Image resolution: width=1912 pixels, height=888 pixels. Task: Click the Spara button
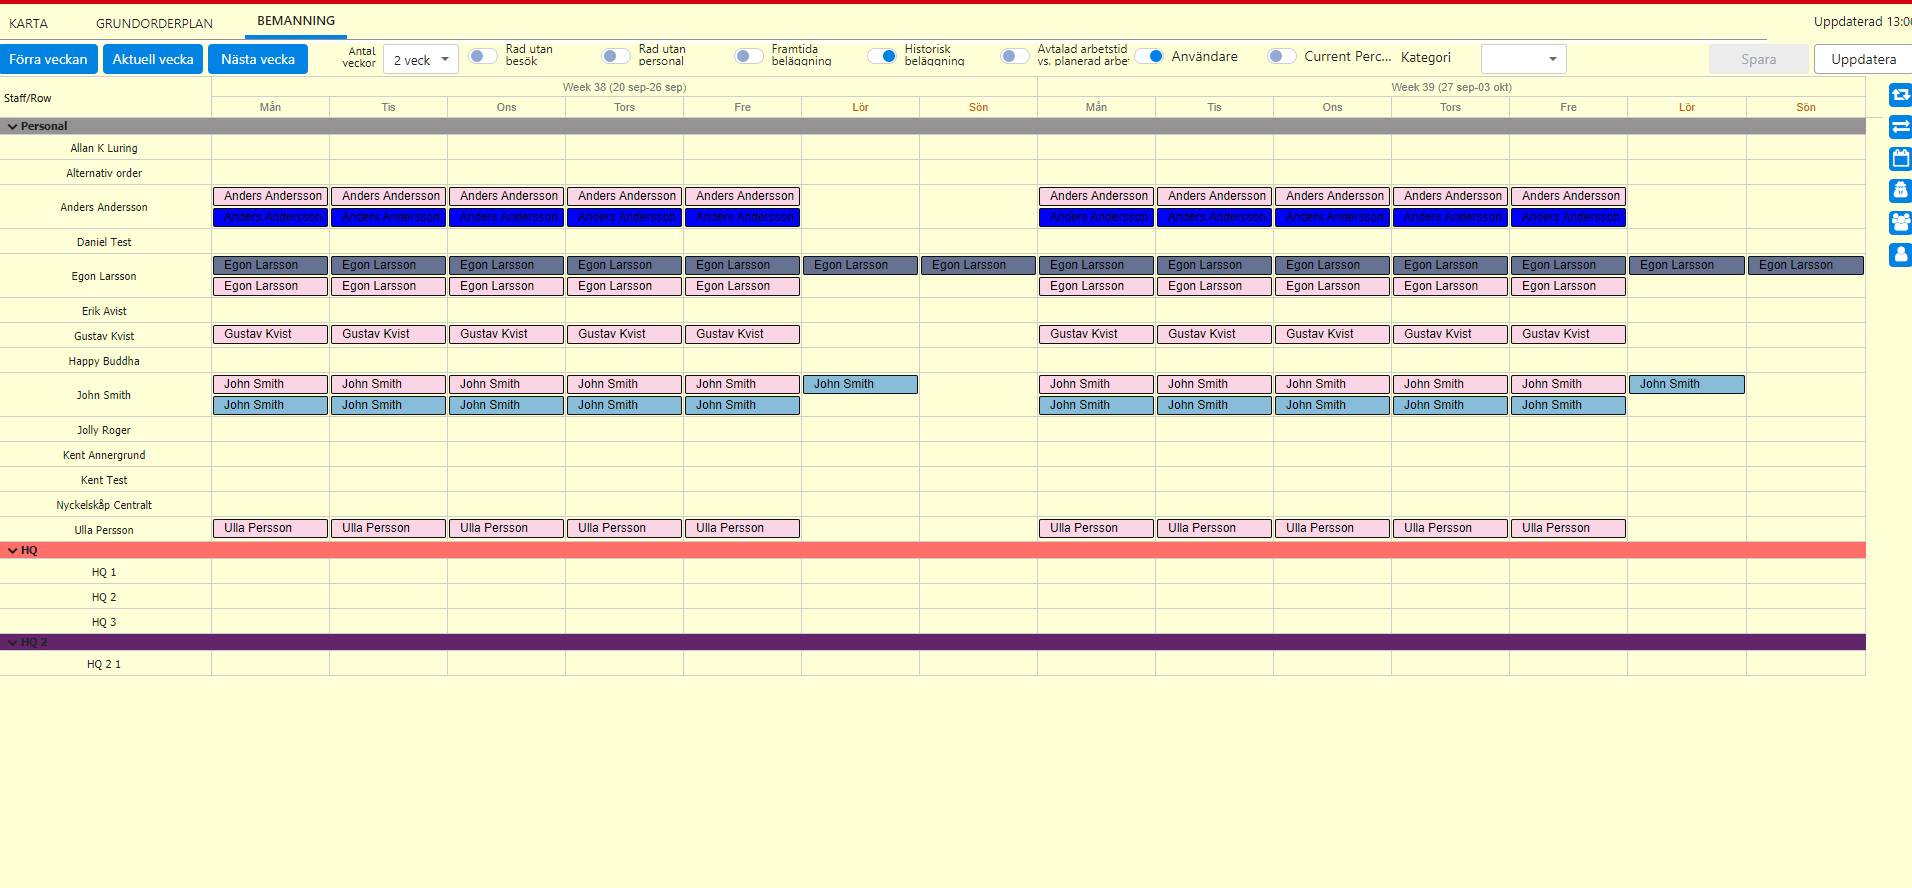pos(1759,59)
